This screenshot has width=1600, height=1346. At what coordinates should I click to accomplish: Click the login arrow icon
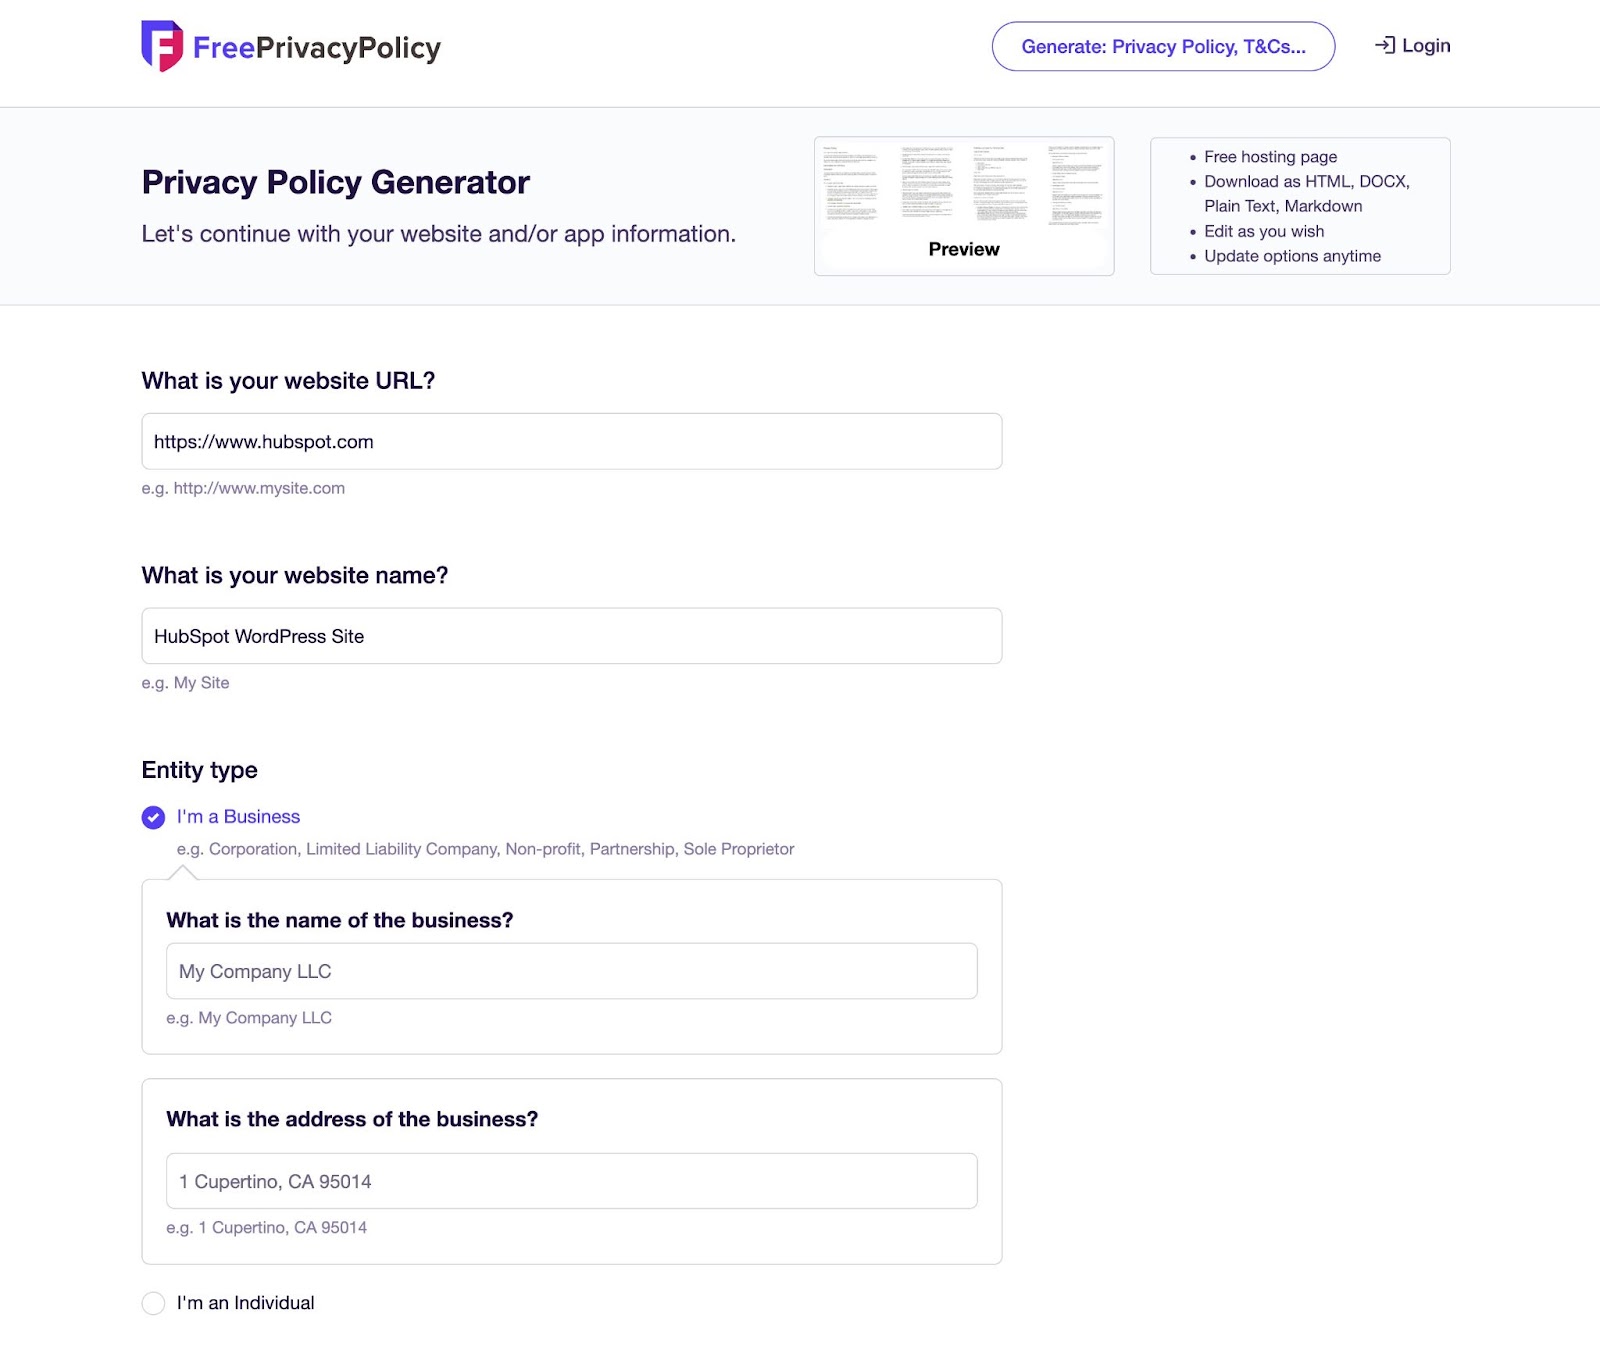tap(1384, 45)
